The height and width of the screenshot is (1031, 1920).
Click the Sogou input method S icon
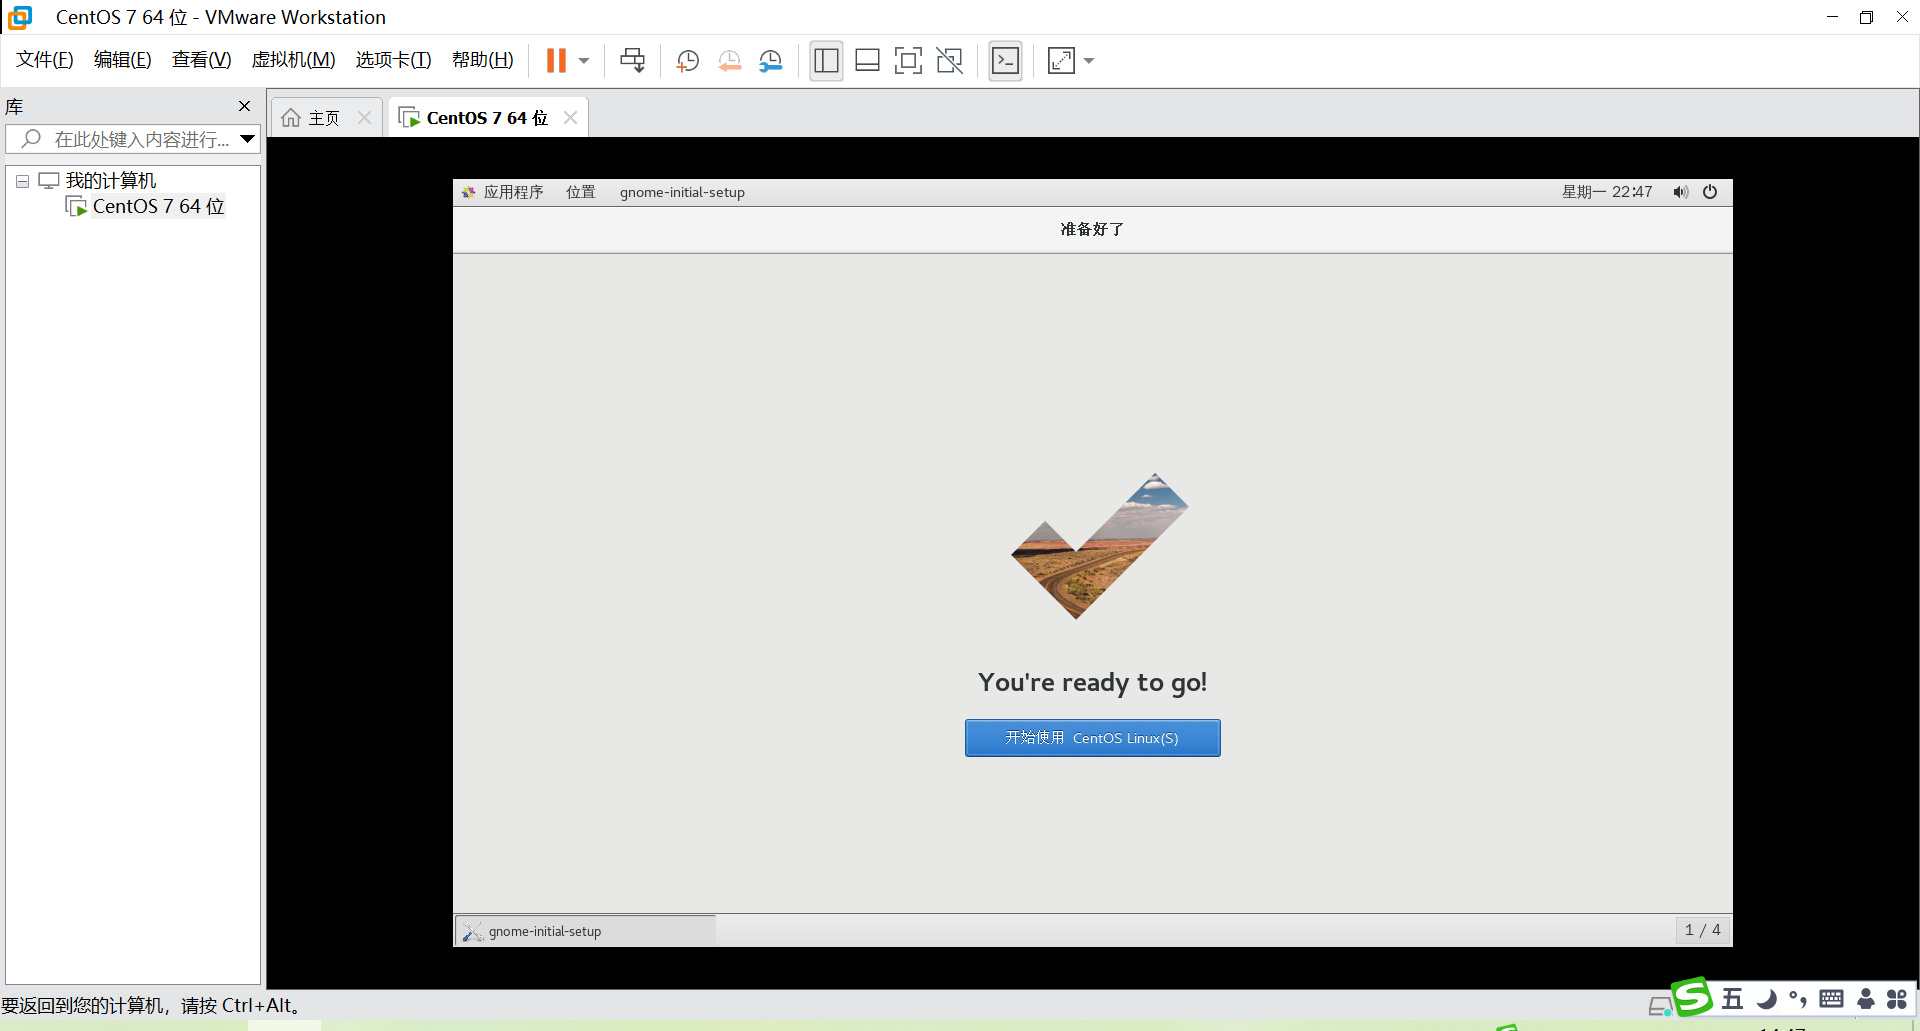pos(1692,997)
